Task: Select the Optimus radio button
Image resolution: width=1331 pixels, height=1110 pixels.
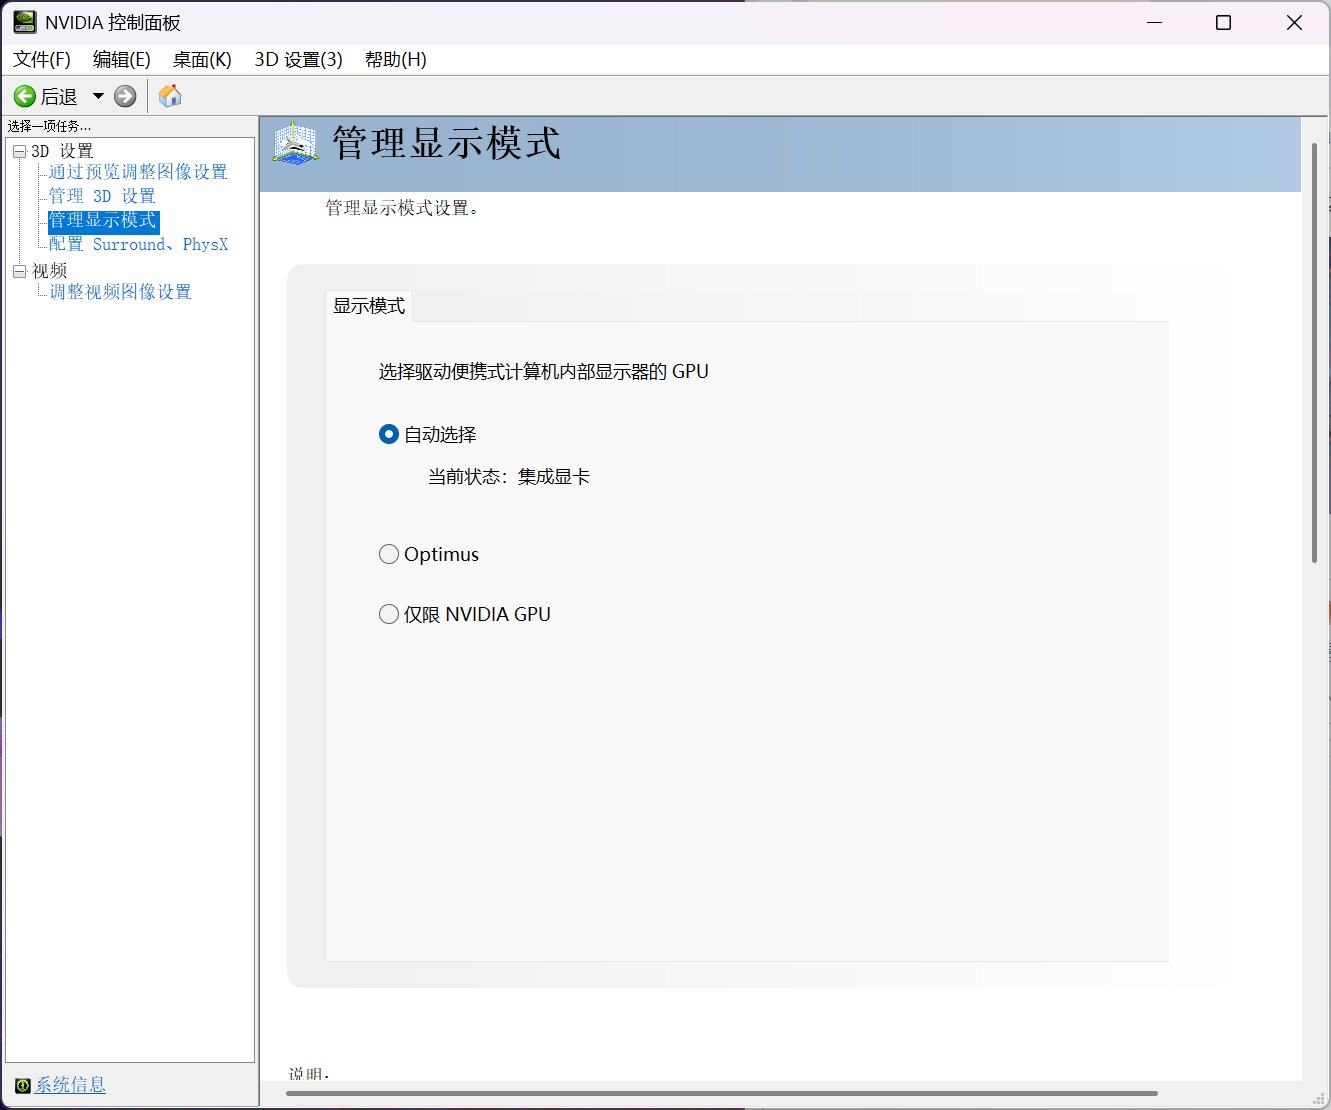Action: 389,554
